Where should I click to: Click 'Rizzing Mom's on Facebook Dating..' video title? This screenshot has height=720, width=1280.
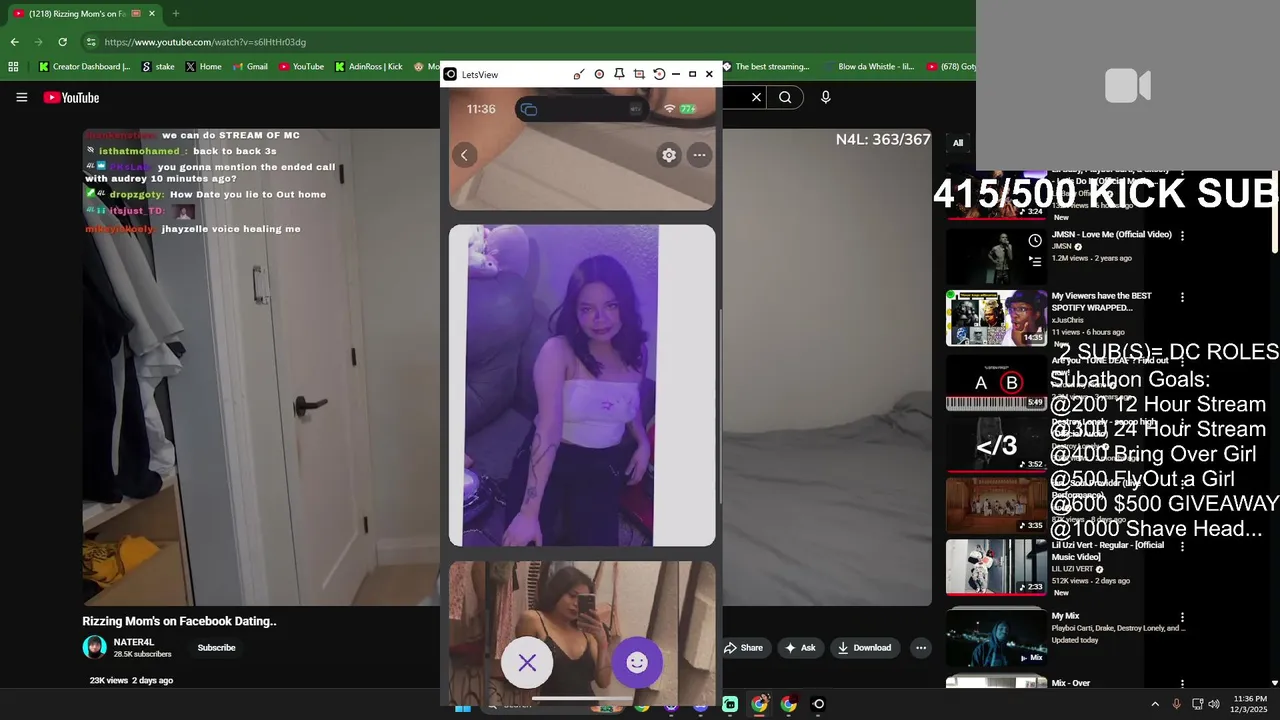[x=179, y=621]
